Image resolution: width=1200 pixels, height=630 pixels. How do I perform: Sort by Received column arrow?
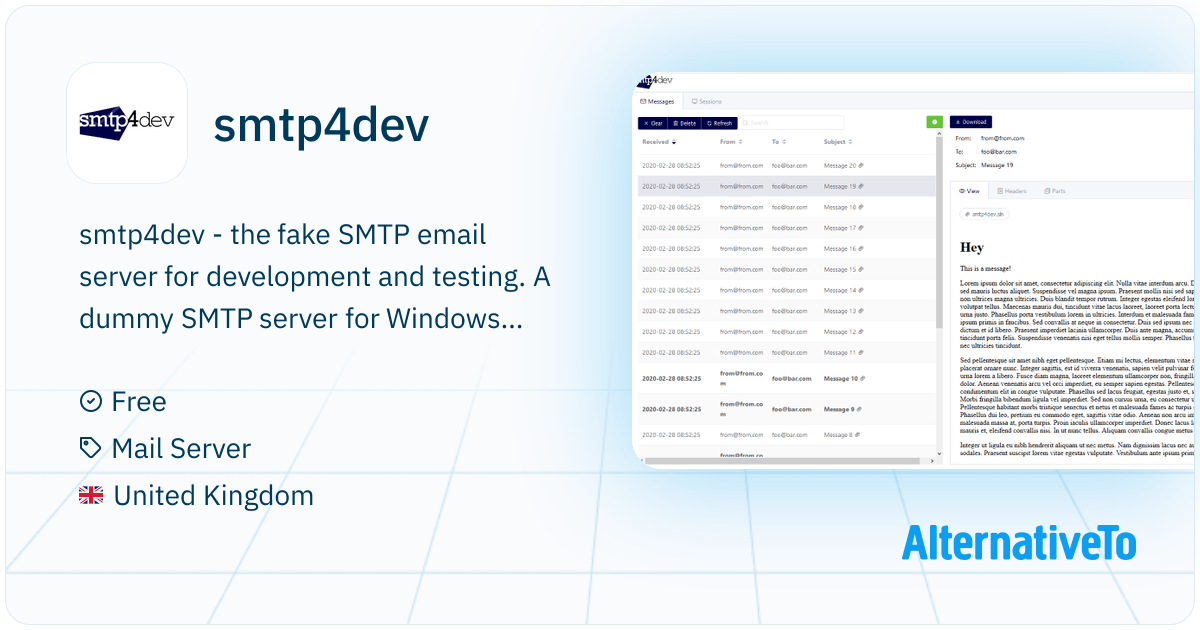[x=674, y=143]
